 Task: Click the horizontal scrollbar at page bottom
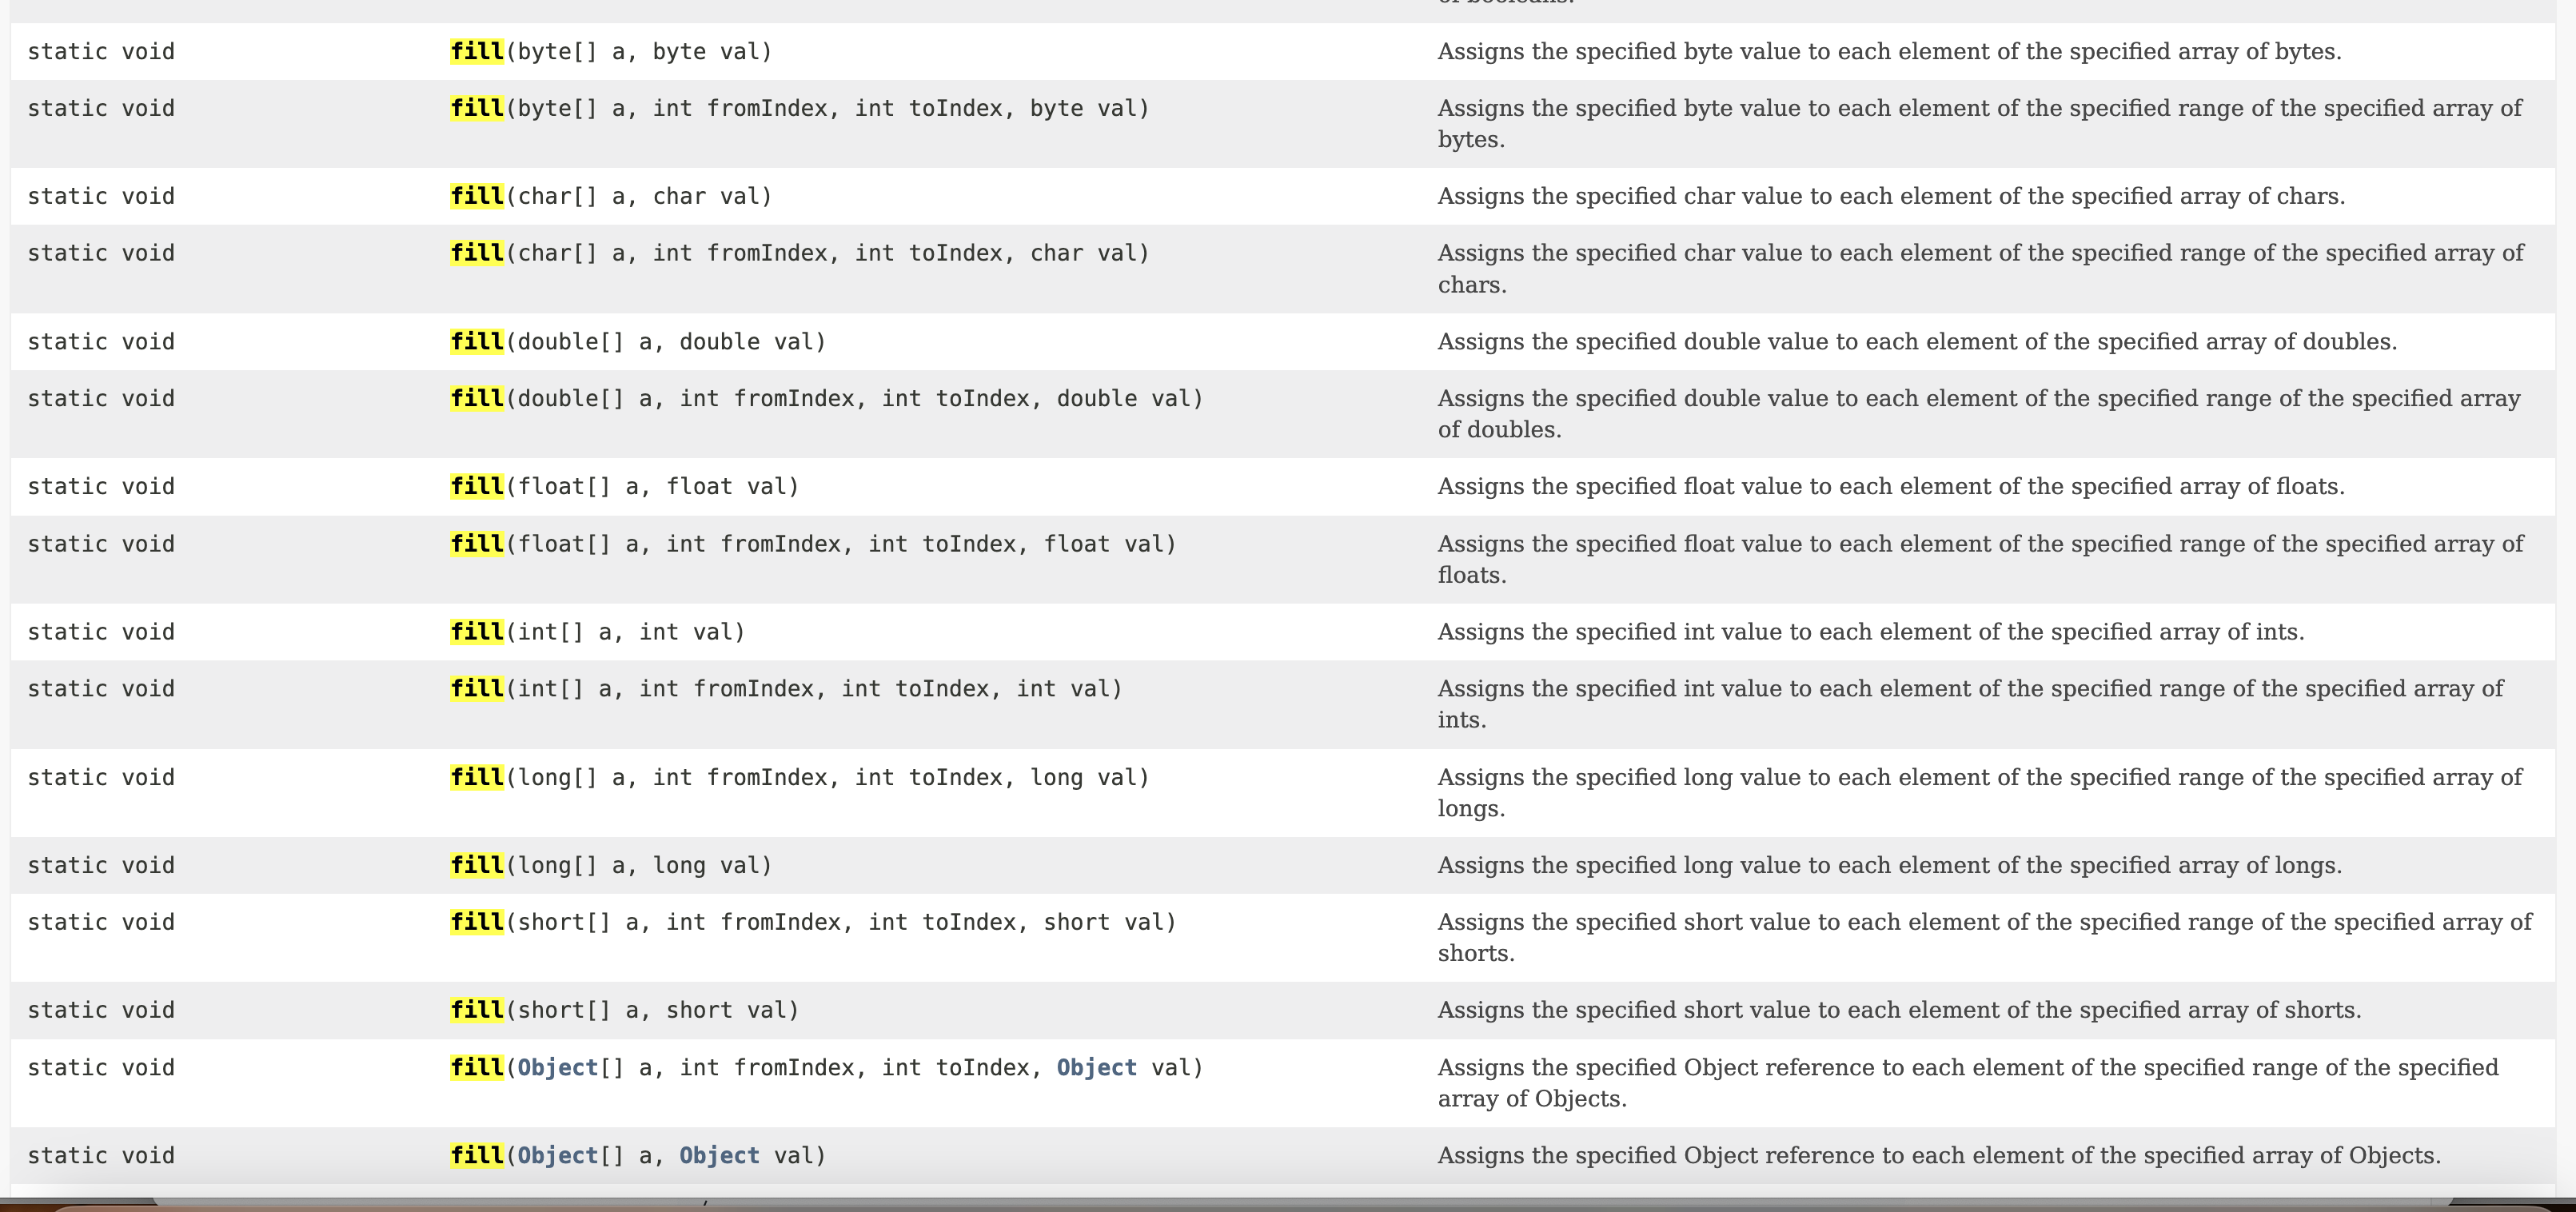(1300, 1201)
